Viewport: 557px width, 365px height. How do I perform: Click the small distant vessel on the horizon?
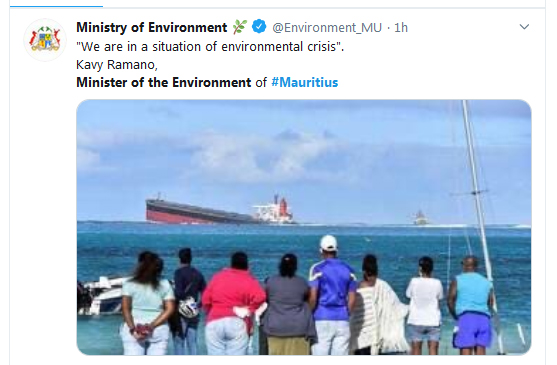(420, 218)
